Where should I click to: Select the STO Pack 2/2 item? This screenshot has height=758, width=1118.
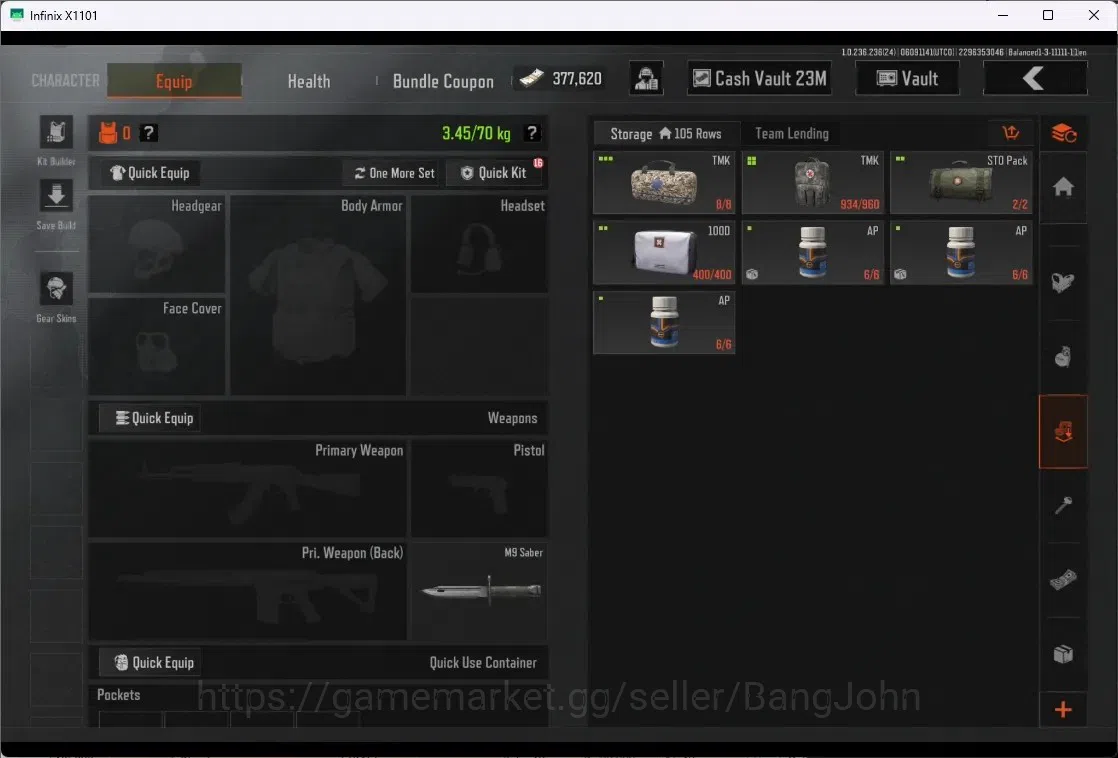pyautogui.click(x=960, y=183)
